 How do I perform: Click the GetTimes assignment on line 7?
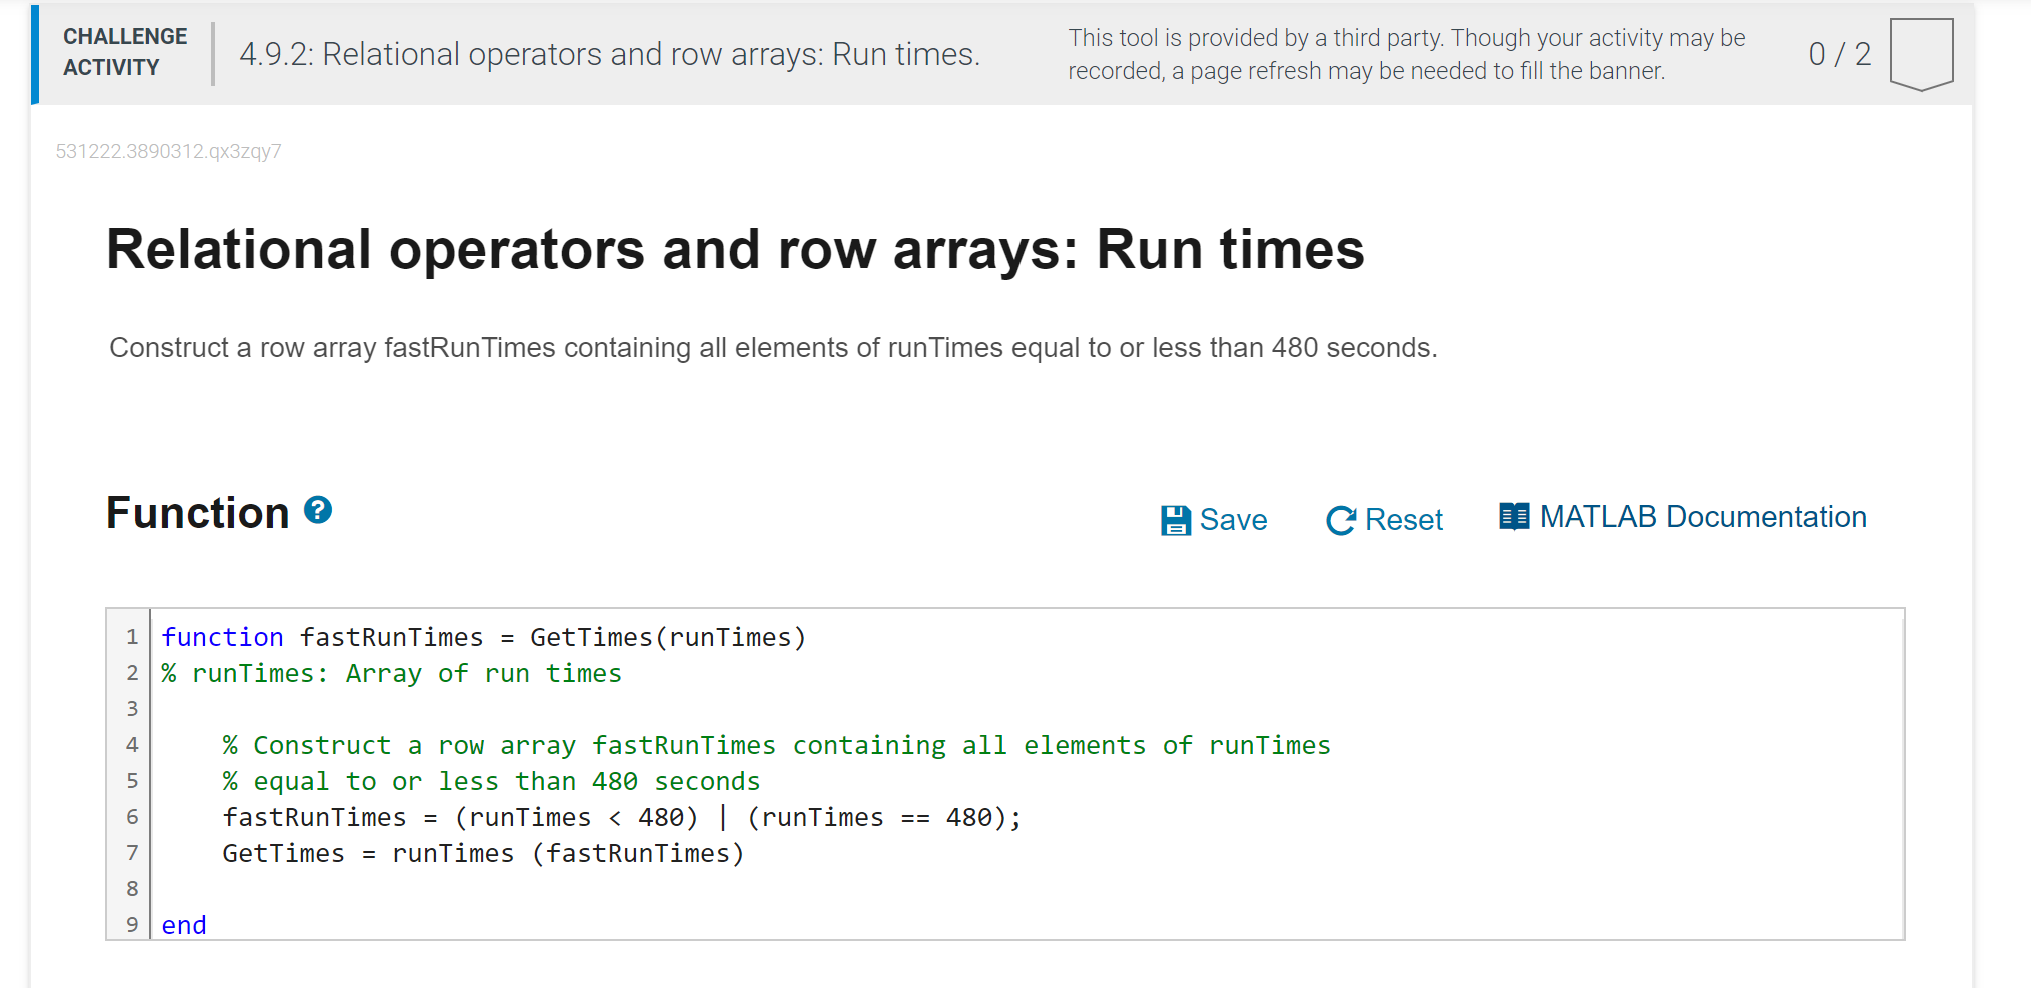[483, 853]
